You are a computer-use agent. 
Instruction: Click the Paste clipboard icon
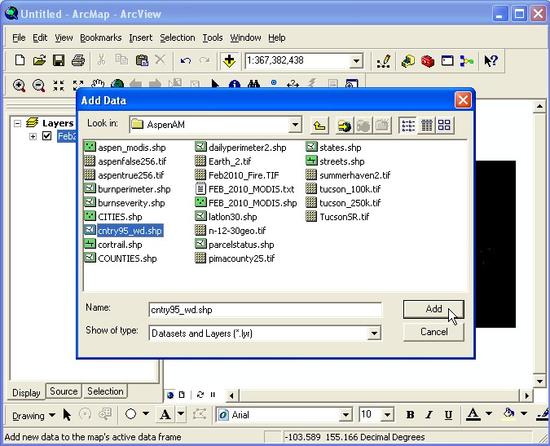142,60
